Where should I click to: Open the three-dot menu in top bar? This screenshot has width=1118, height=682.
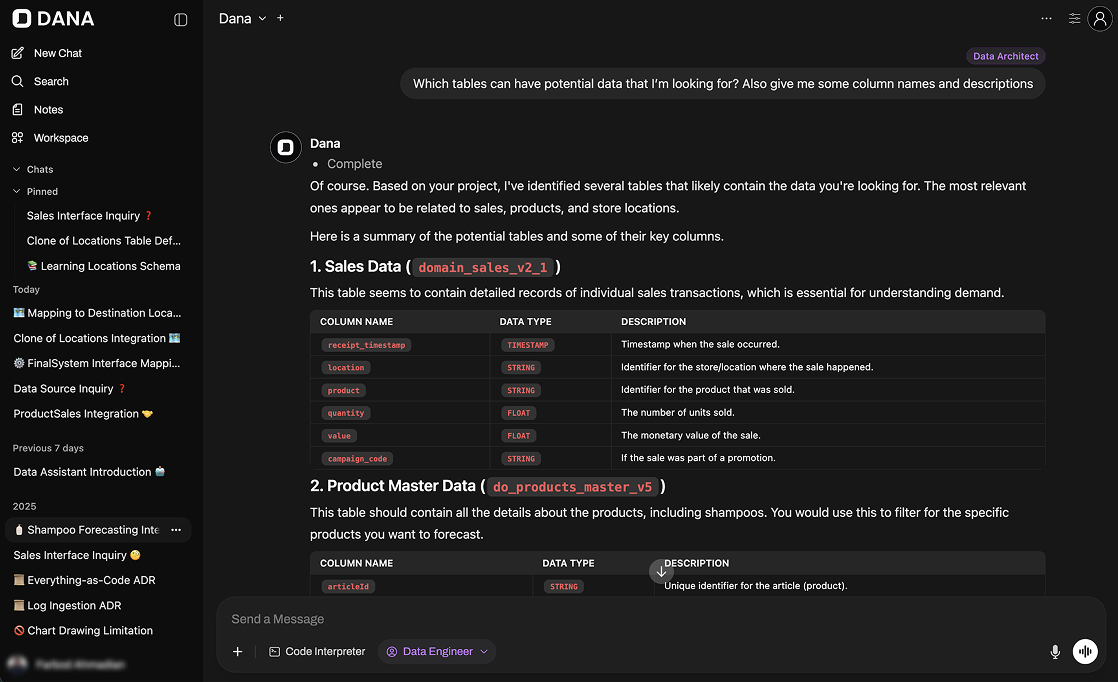[1046, 19]
